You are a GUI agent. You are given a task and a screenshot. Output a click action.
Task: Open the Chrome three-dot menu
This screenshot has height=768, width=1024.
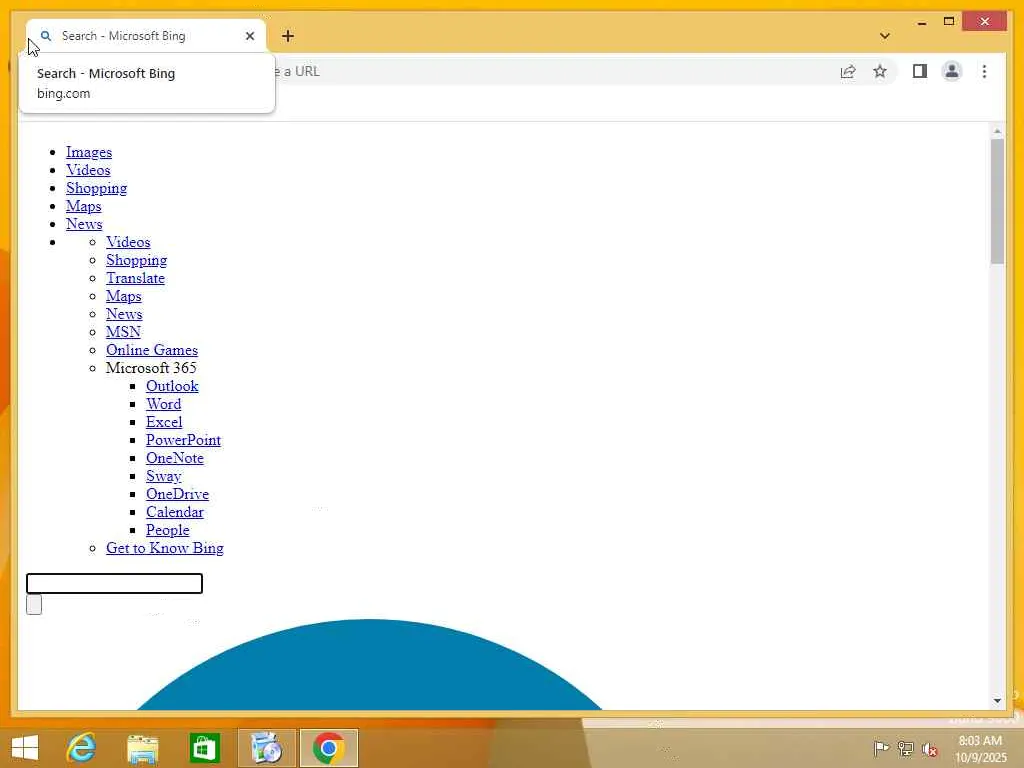click(x=984, y=71)
